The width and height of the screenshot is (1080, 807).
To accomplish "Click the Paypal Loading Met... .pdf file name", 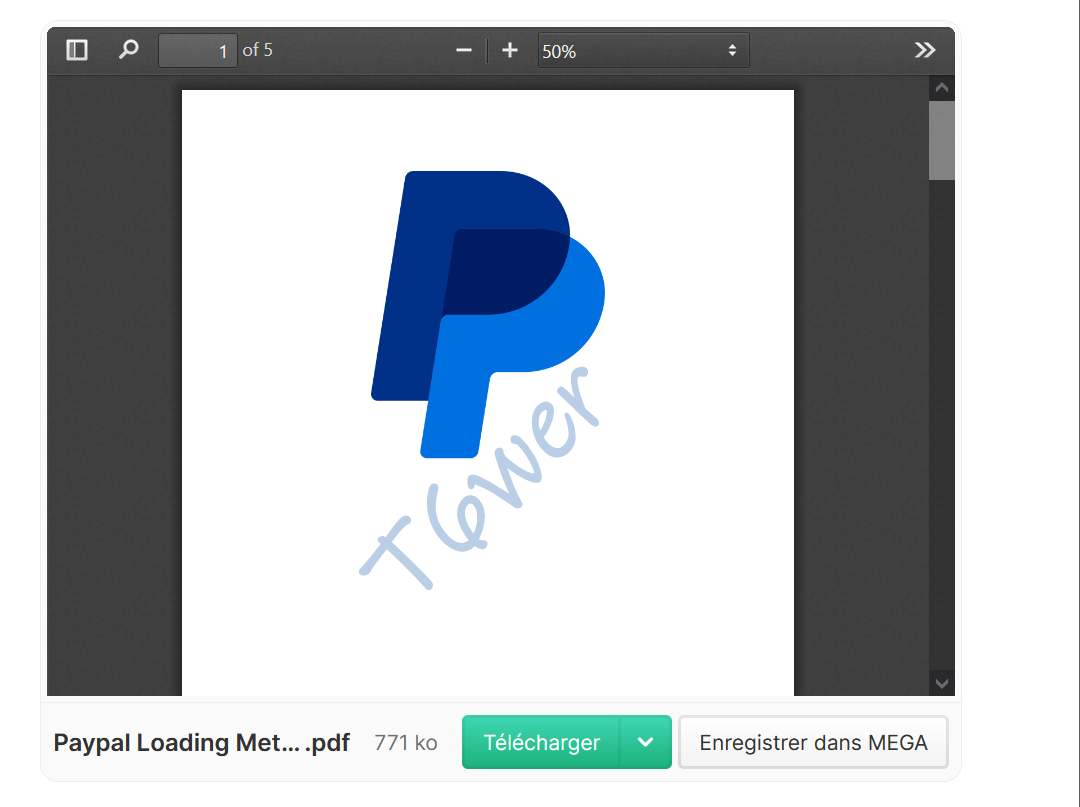I will coord(202,743).
